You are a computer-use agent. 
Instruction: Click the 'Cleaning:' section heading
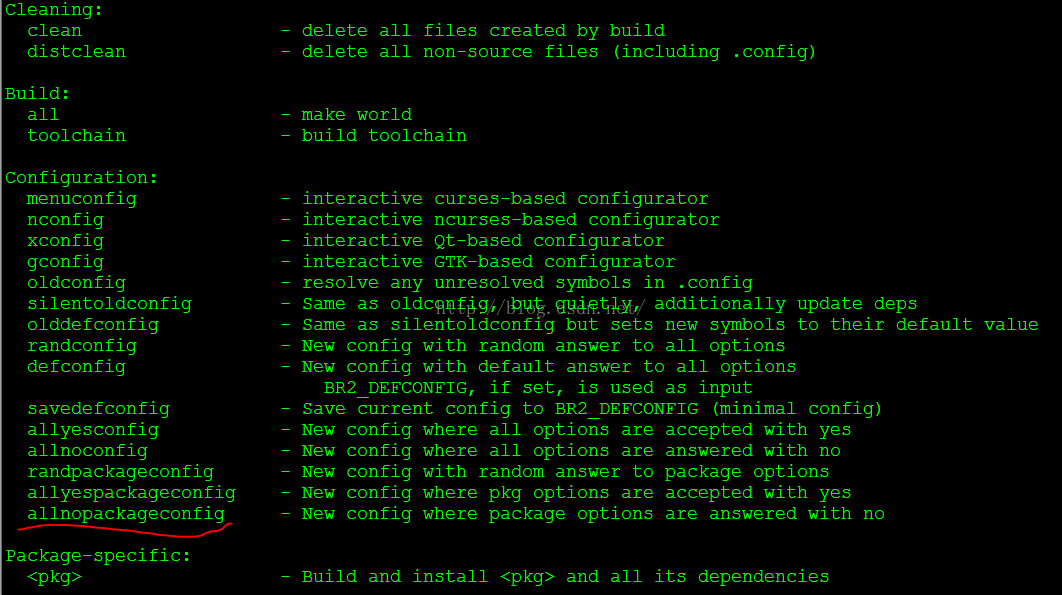[54, 10]
